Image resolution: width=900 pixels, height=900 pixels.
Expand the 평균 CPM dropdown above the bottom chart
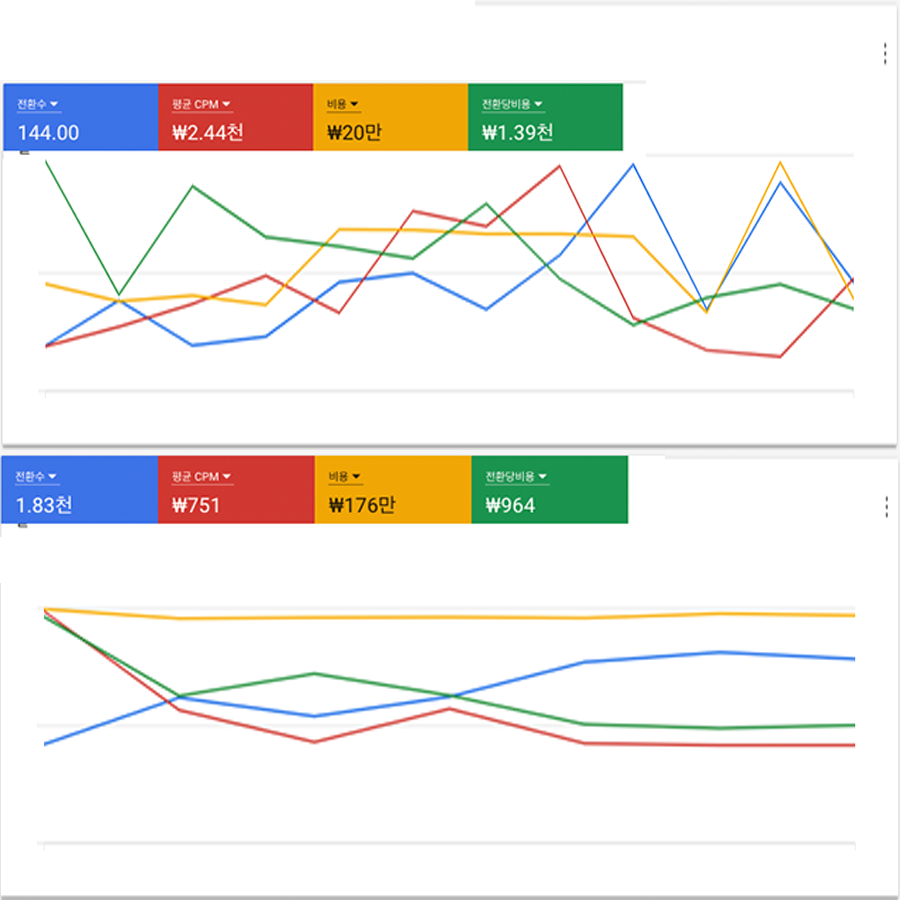[201, 477]
